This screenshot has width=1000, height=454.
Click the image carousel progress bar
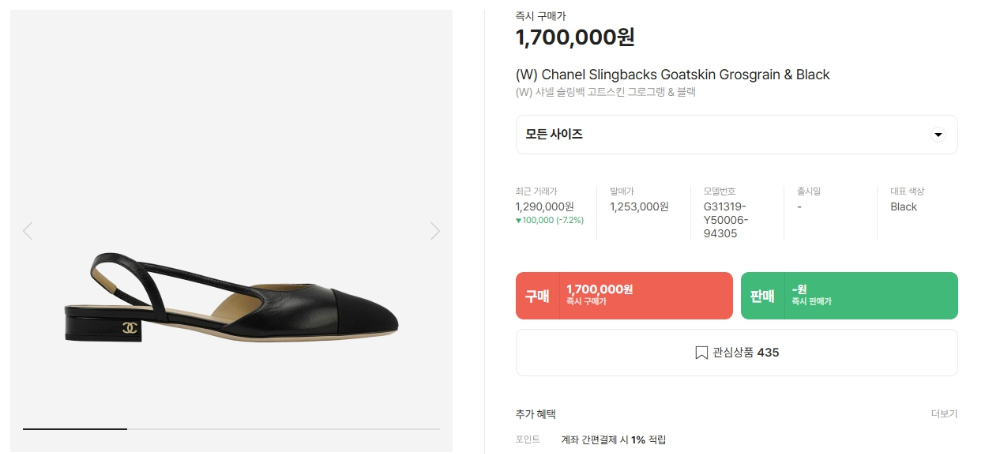[232, 429]
